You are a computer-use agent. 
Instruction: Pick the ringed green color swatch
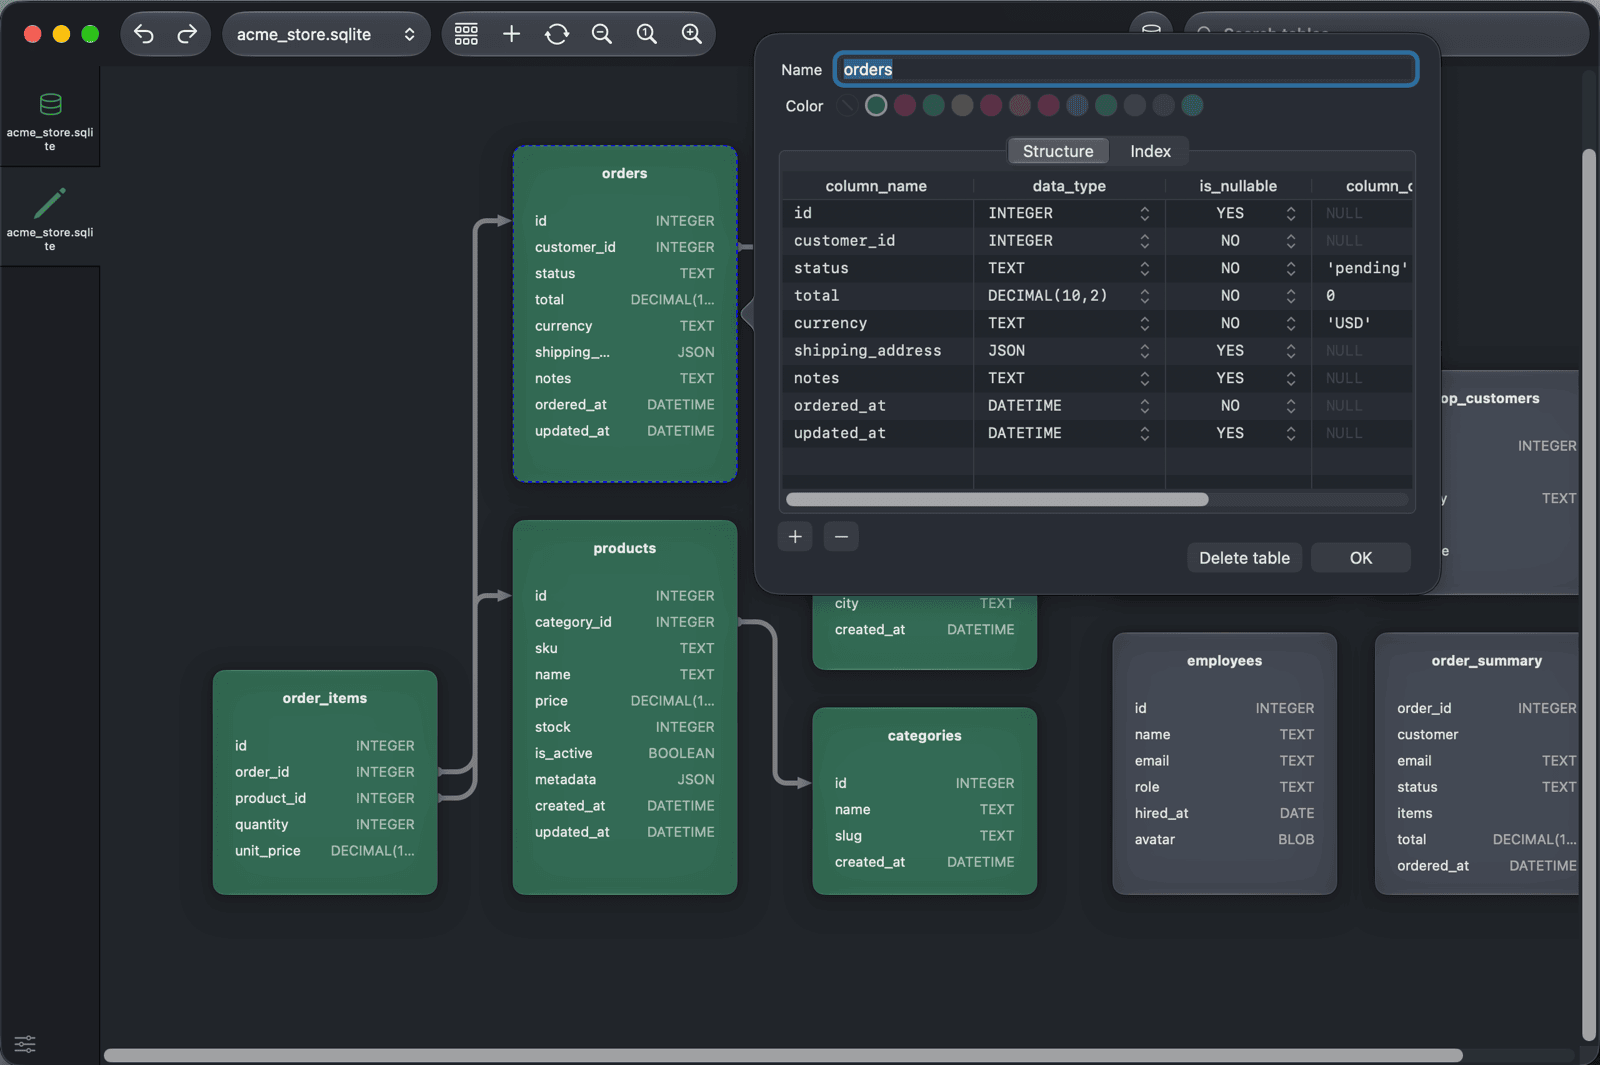click(876, 106)
